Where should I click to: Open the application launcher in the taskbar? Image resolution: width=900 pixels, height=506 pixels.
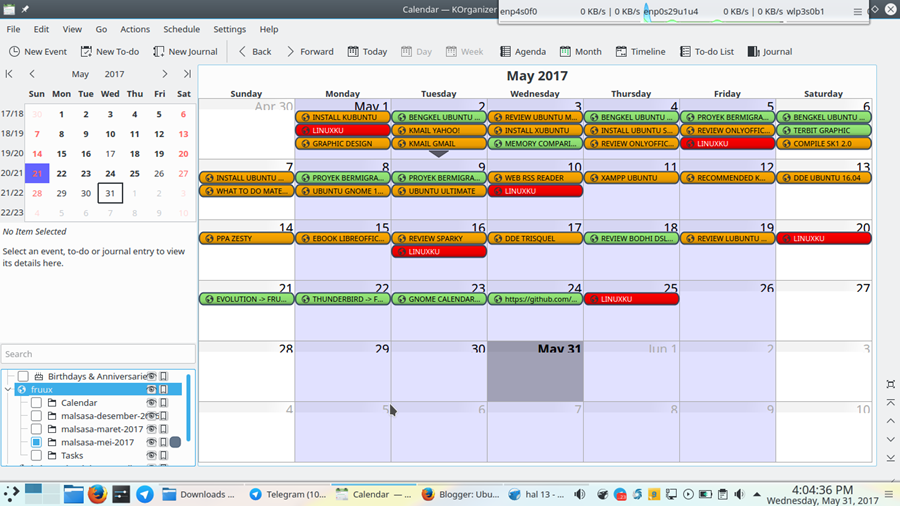11,493
